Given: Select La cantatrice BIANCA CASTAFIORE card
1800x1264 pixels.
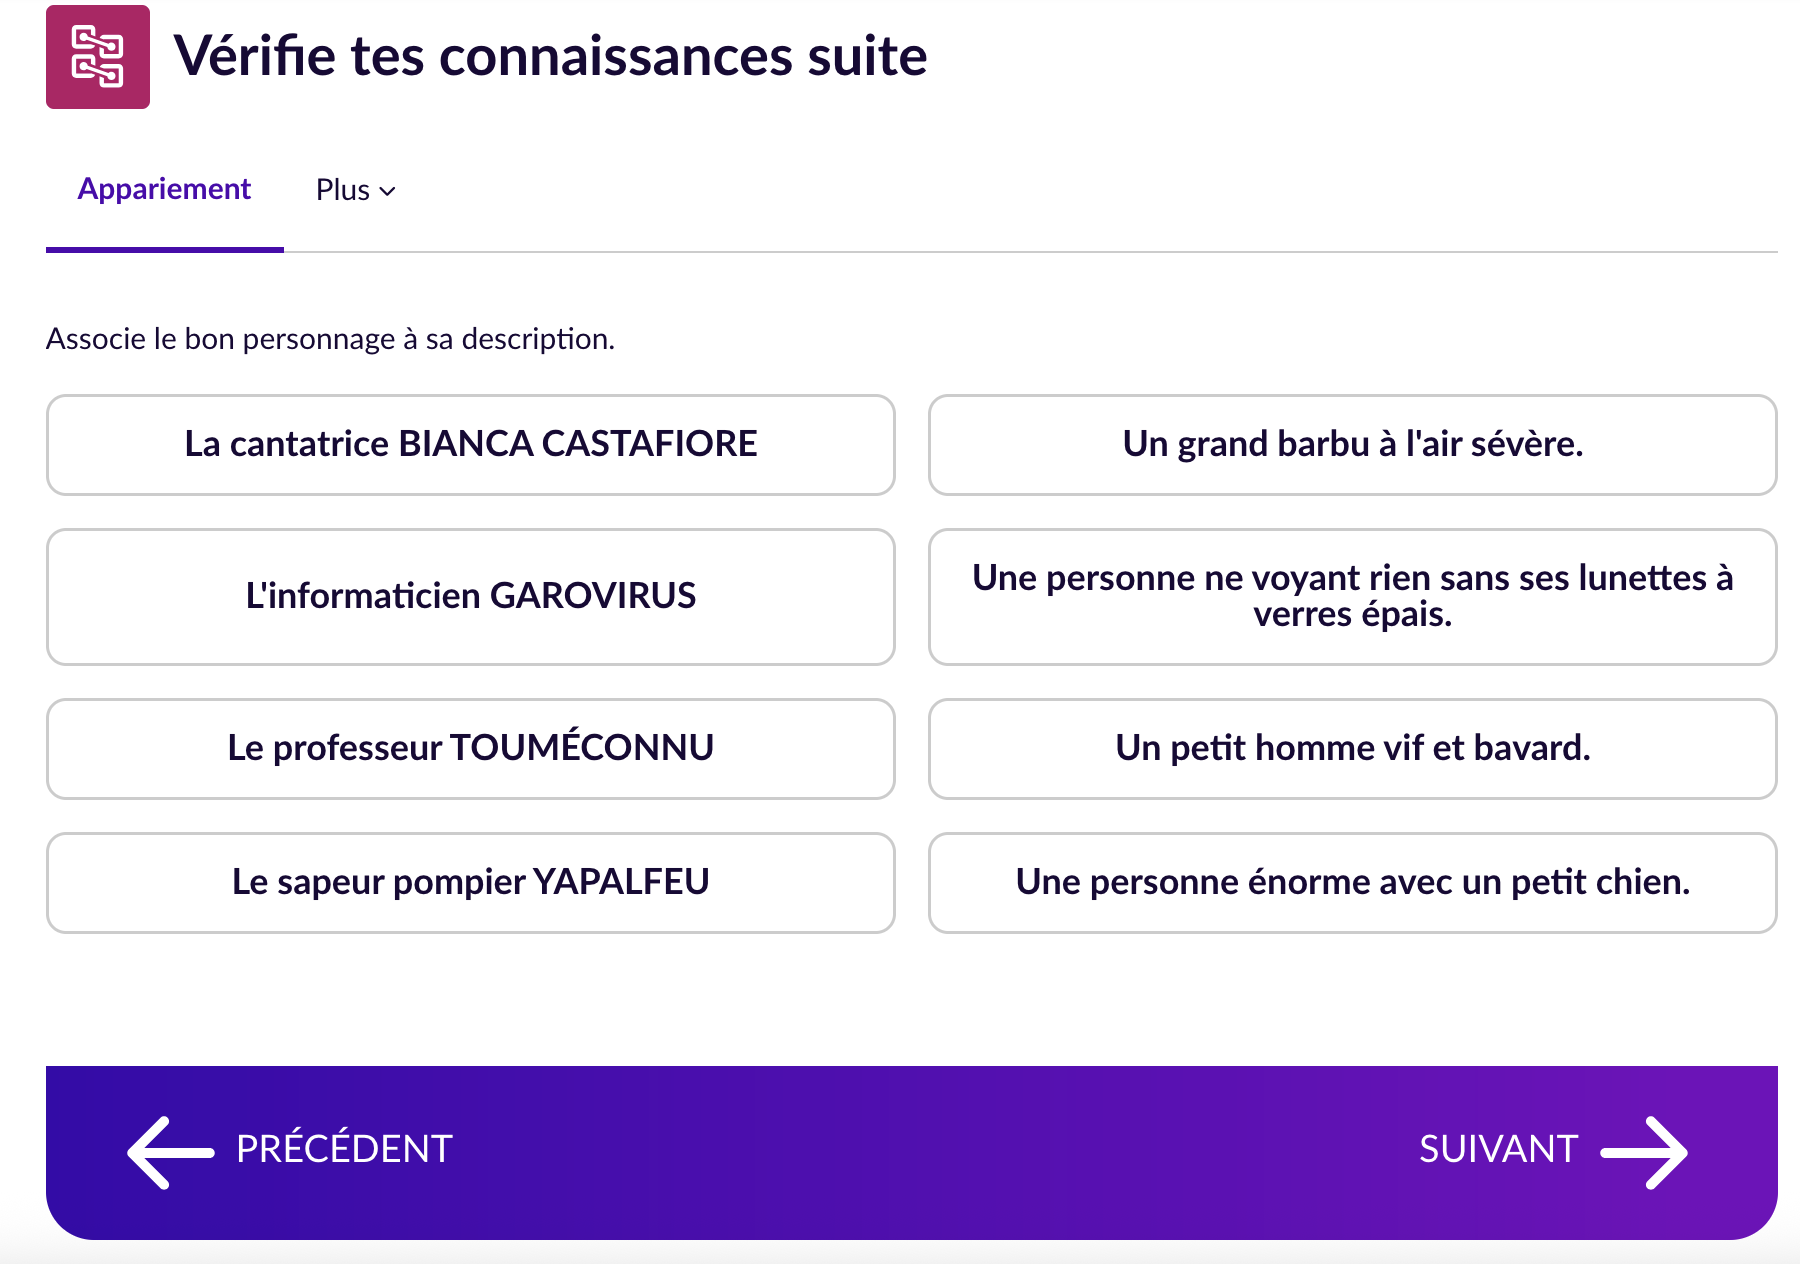Looking at the screenshot, I should click(x=470, y=444).
